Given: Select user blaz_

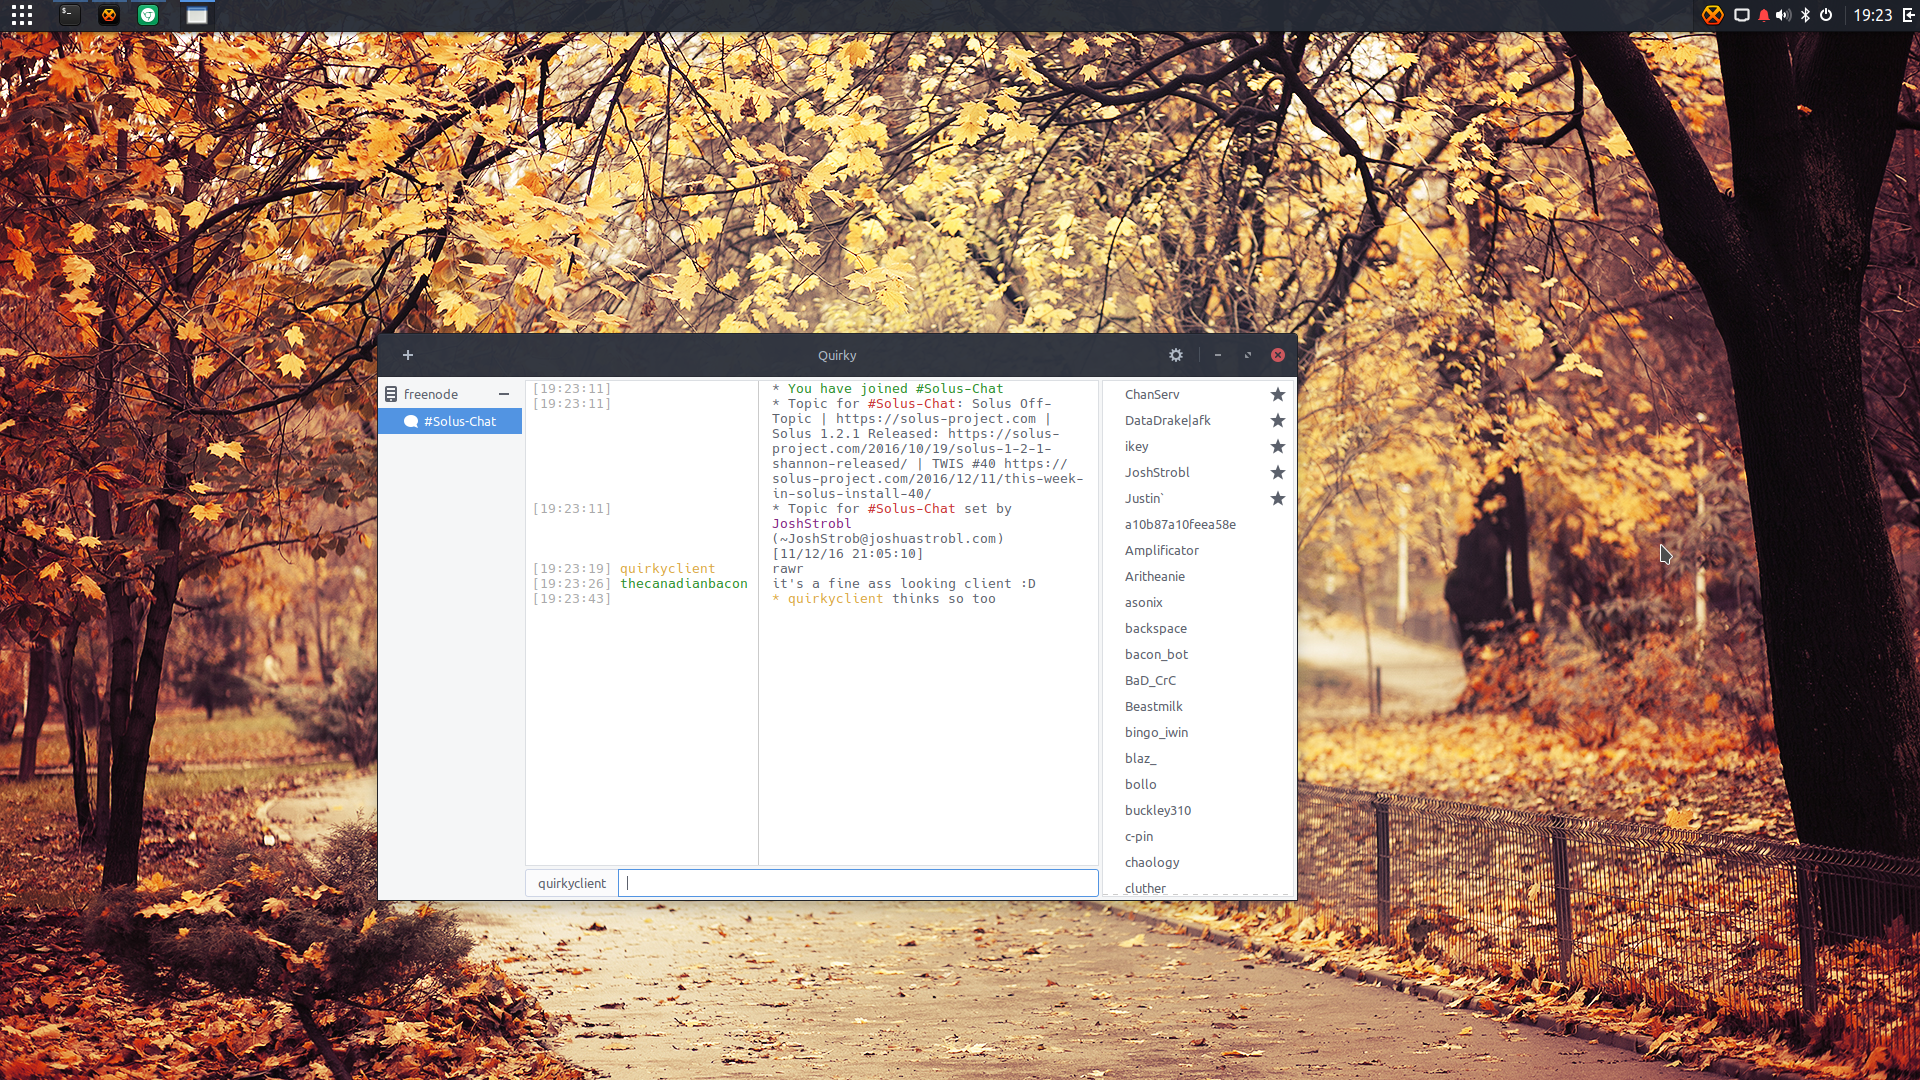Looking at the screenshot, I should pyautogui.click(x=1198, y=758).
